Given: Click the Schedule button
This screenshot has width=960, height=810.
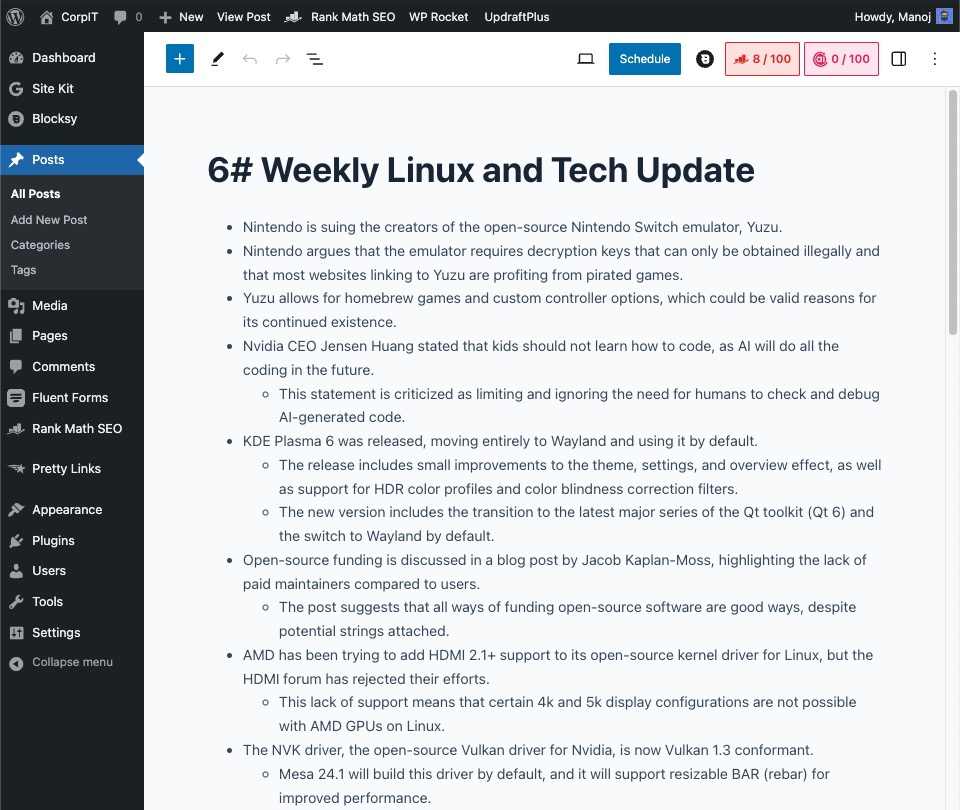Looking at the screenshot, I should [644, 59].
